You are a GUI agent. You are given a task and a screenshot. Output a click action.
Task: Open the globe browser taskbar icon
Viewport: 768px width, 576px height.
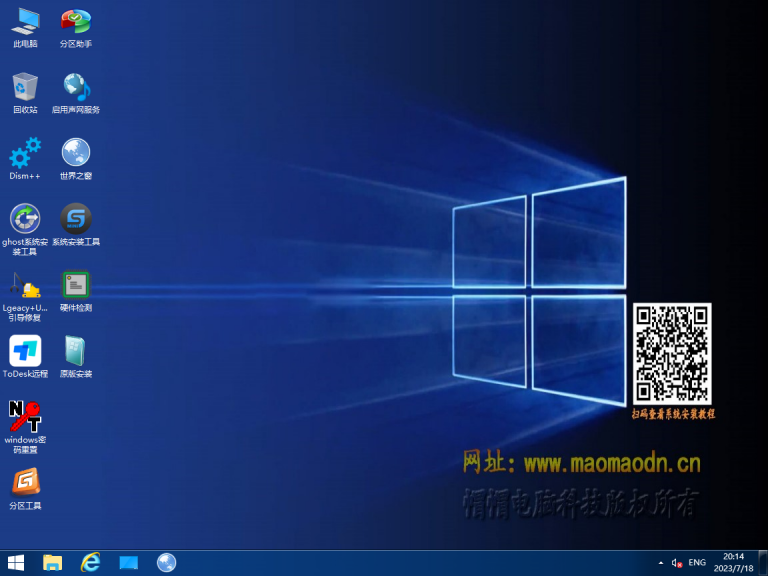tap(167, 563)
